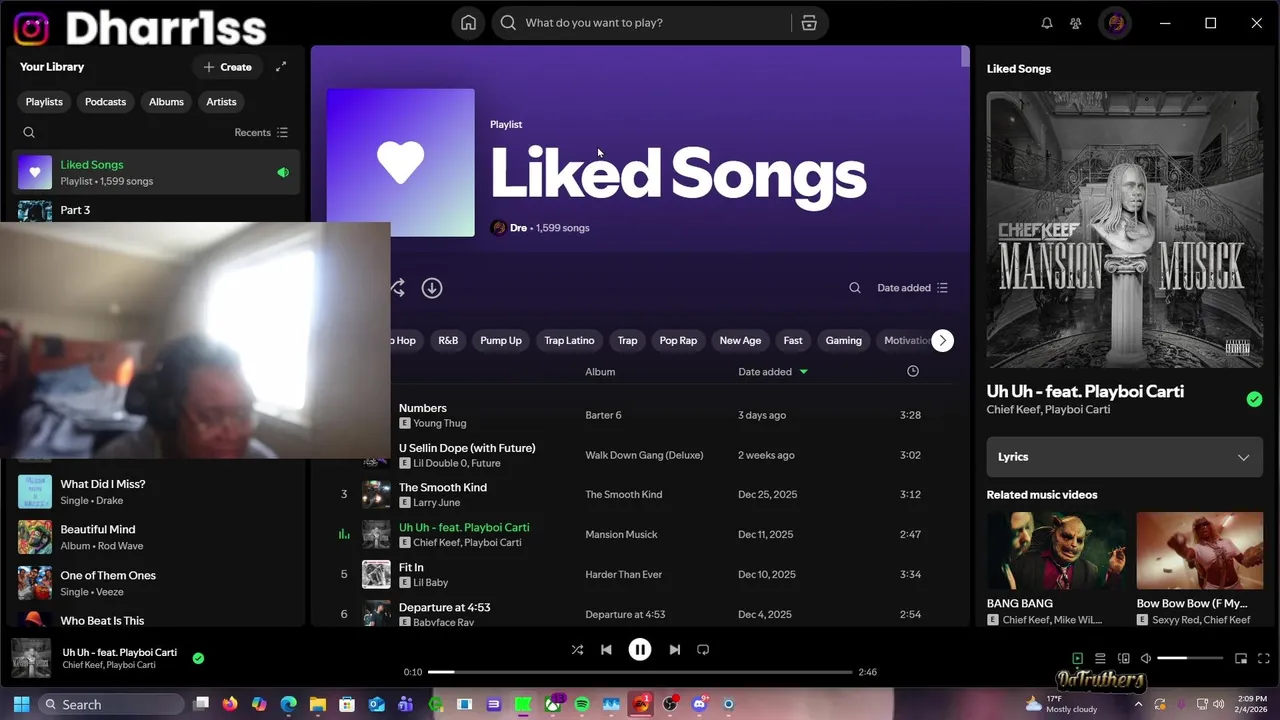Skip to the next track

[x=675, y=650]
